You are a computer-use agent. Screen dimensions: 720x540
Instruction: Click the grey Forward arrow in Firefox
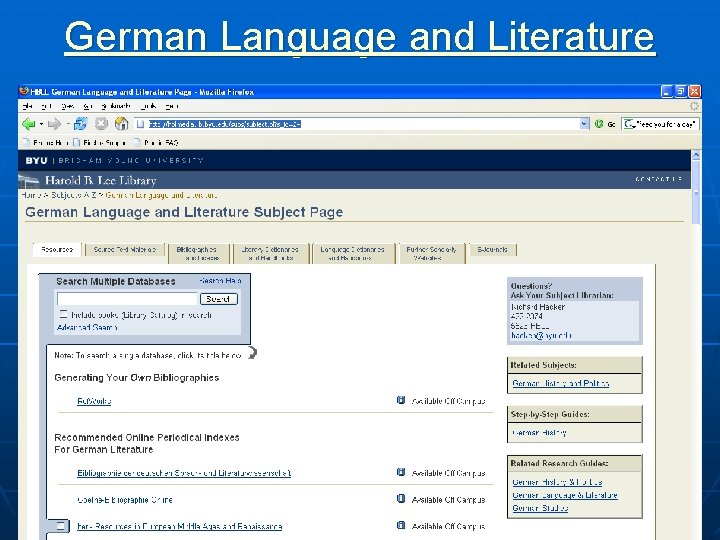click(54, 124)
